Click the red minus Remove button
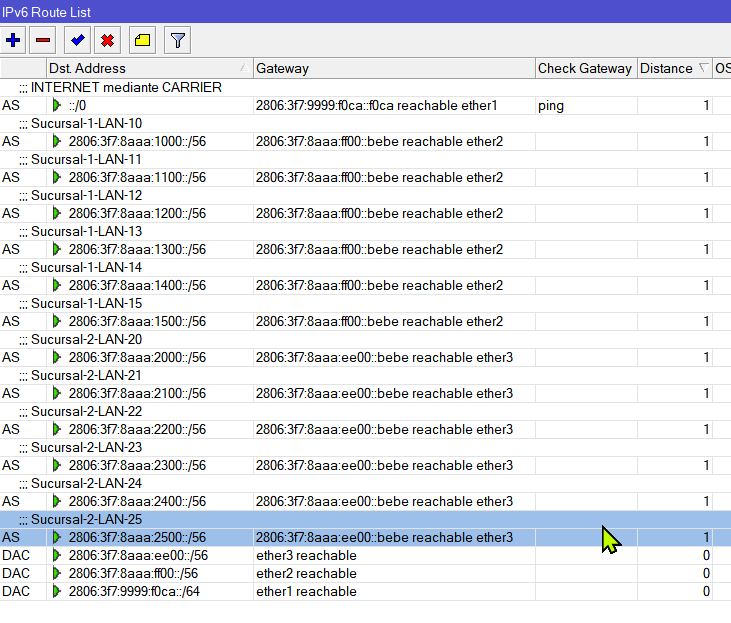This screenshot has height=623, width=731. [x=42, y=40]
